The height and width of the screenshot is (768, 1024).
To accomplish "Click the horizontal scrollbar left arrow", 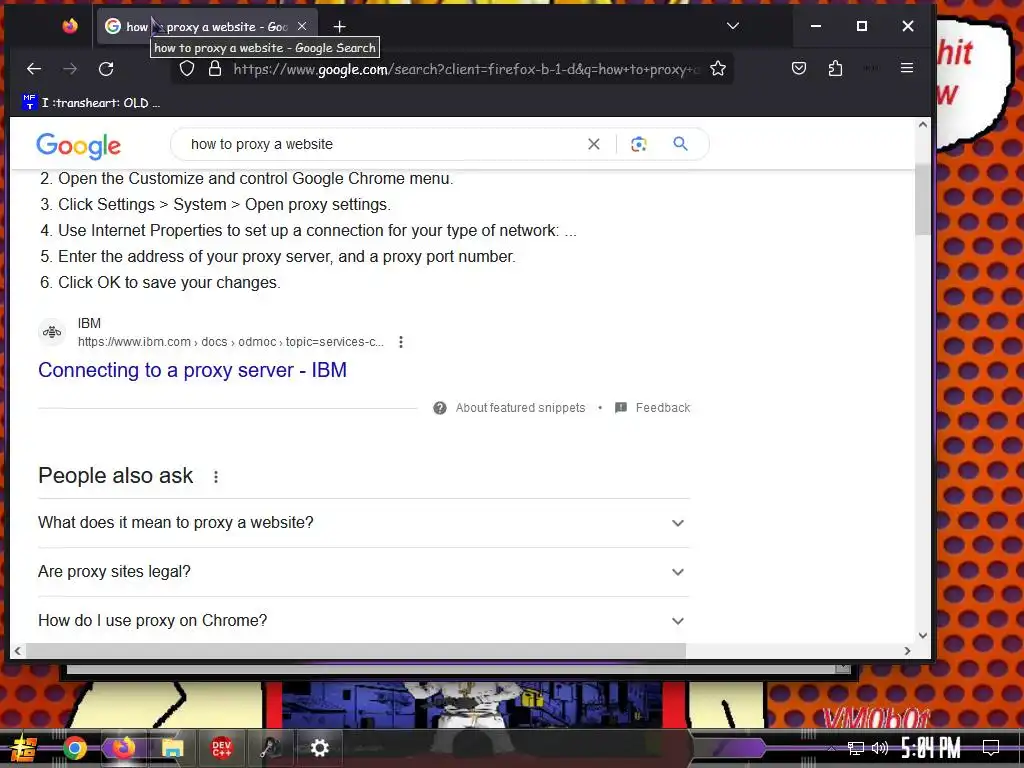I will (x=18, y=651).
